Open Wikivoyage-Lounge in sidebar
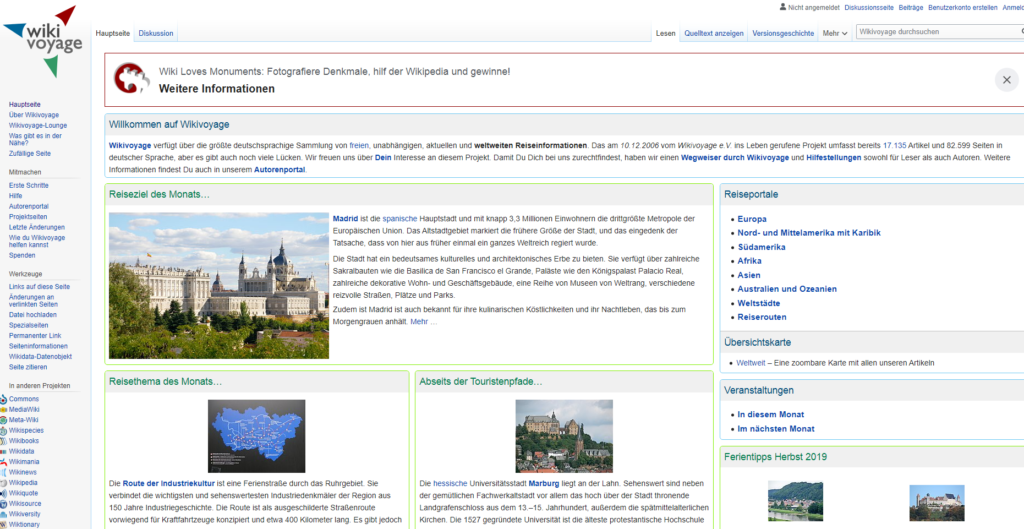This screenshot has width=1024, height=529. tap(38, 125)
